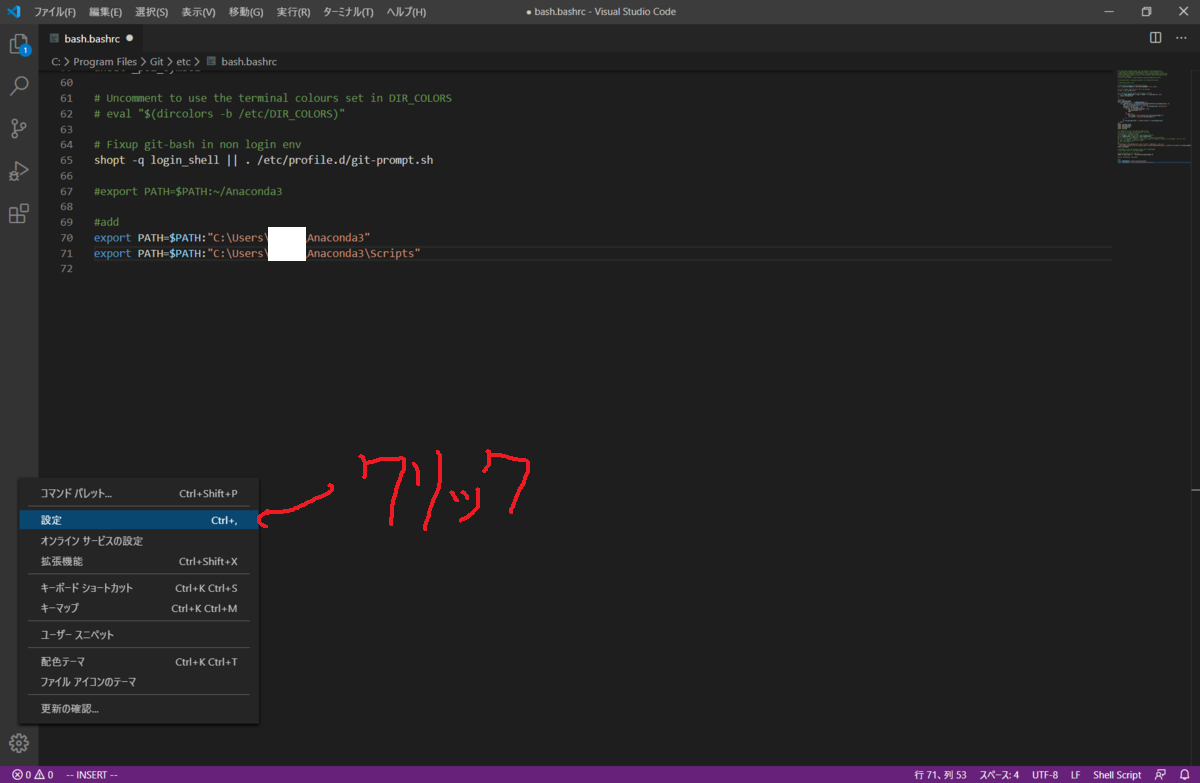The image size is (1200, 783).
Task: Open the 編集(E) menu
Action: point(105,12)
